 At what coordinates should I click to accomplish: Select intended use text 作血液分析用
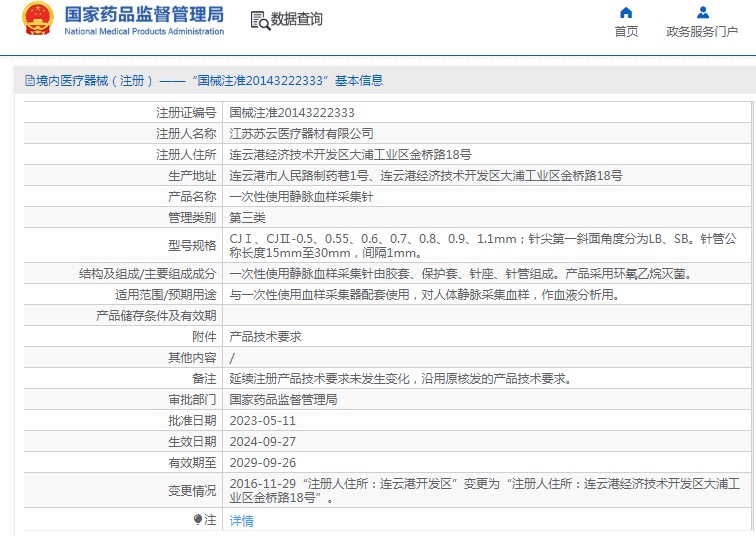pyautogui.click(x=425, y=295)
